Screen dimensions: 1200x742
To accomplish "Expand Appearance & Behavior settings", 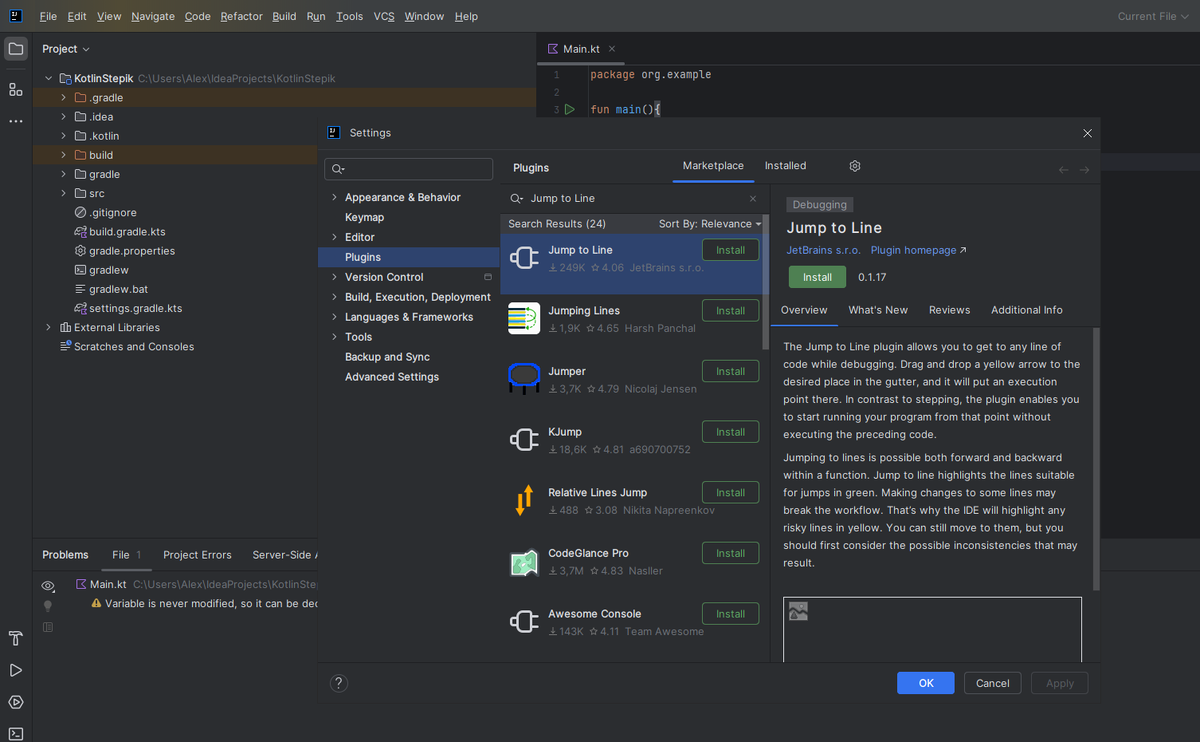I will (334, 197).
